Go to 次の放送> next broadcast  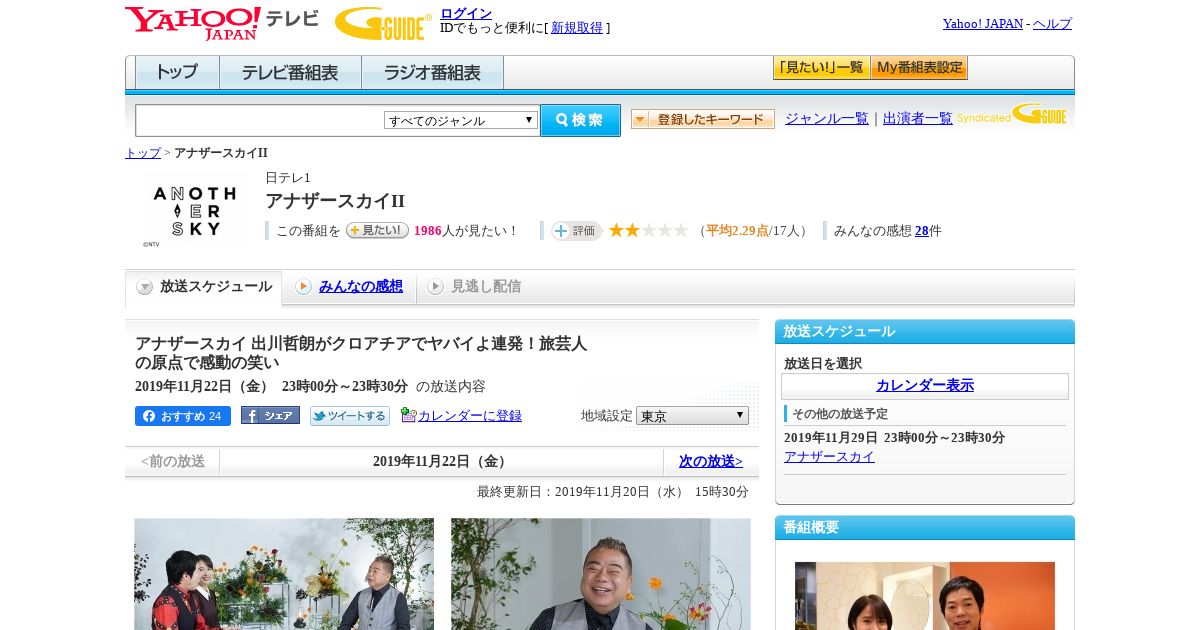[x=711, y=462]
